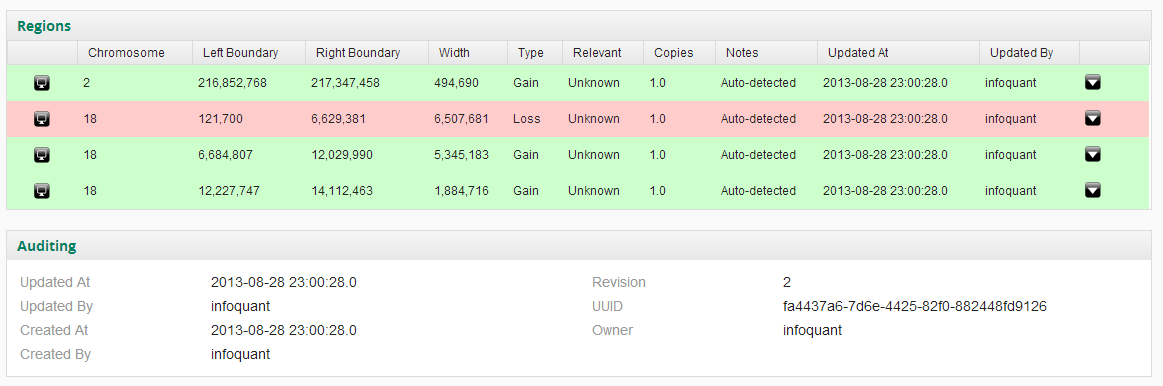Image resolution: width=1163 pixels, height=386 pixels.
Task: Click the Updated At column header
Action: [898, 53]
